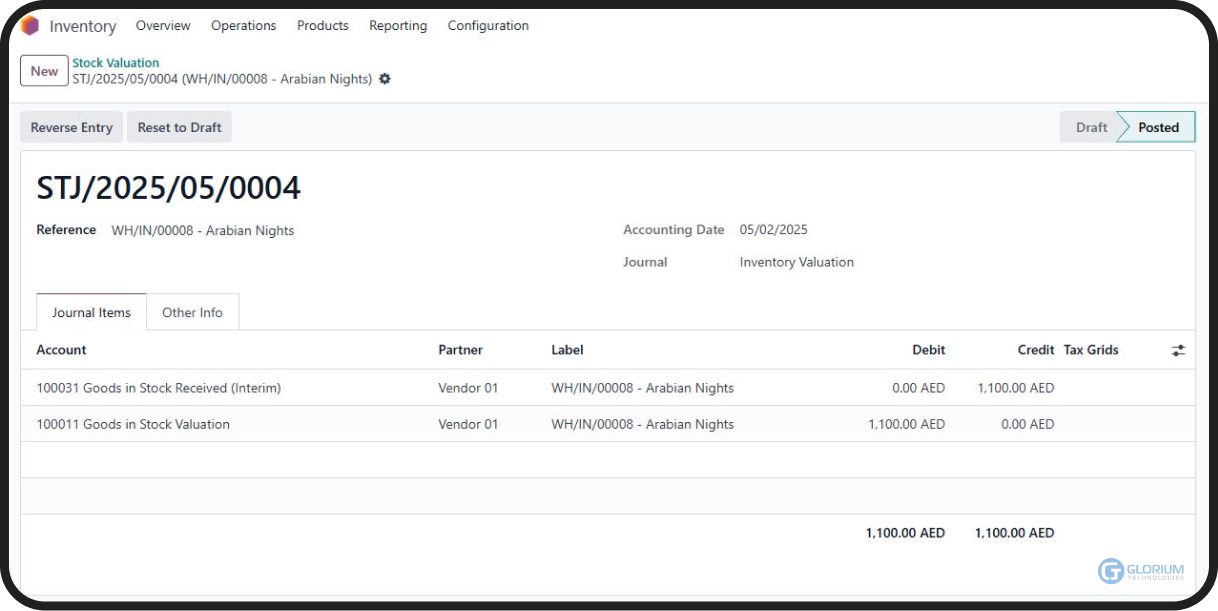Select the Goods in Stock Valuation row
1218x611 pixels.
click(x=133, y=424)
